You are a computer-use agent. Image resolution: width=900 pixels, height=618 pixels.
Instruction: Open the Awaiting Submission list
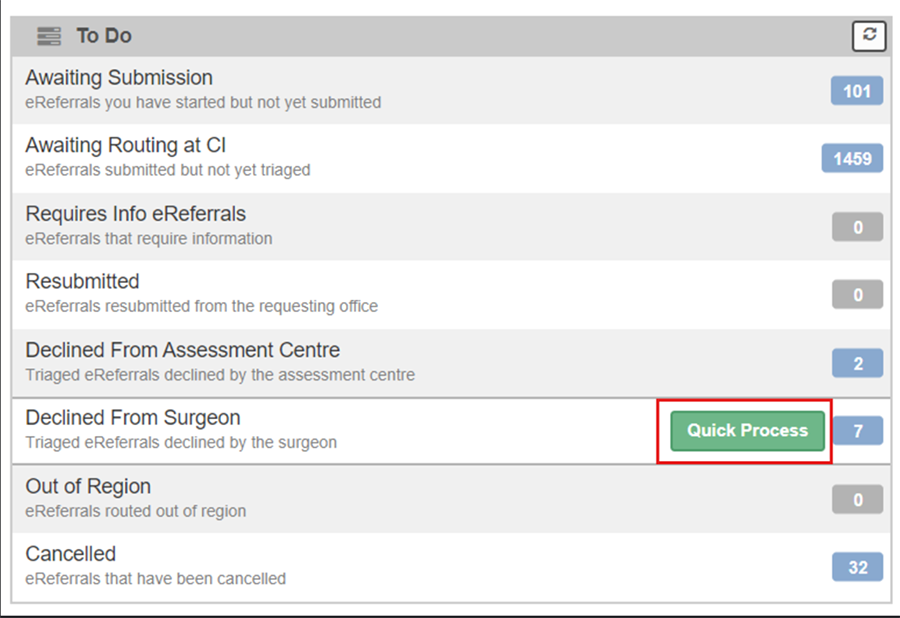300,89
